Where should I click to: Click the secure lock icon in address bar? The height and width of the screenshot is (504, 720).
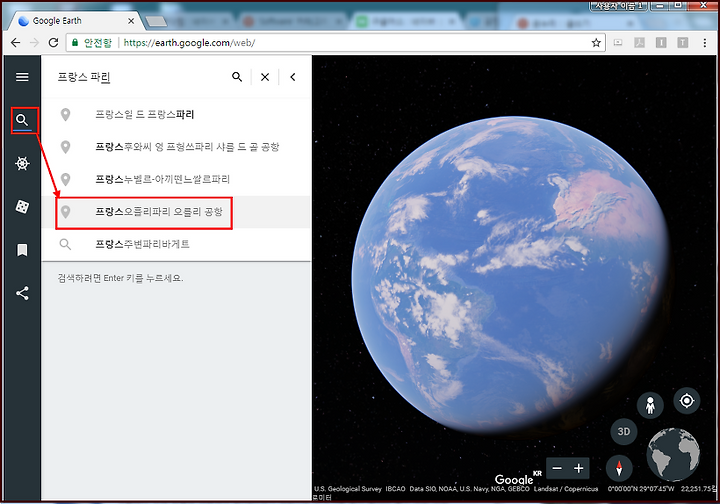(75, 43)
